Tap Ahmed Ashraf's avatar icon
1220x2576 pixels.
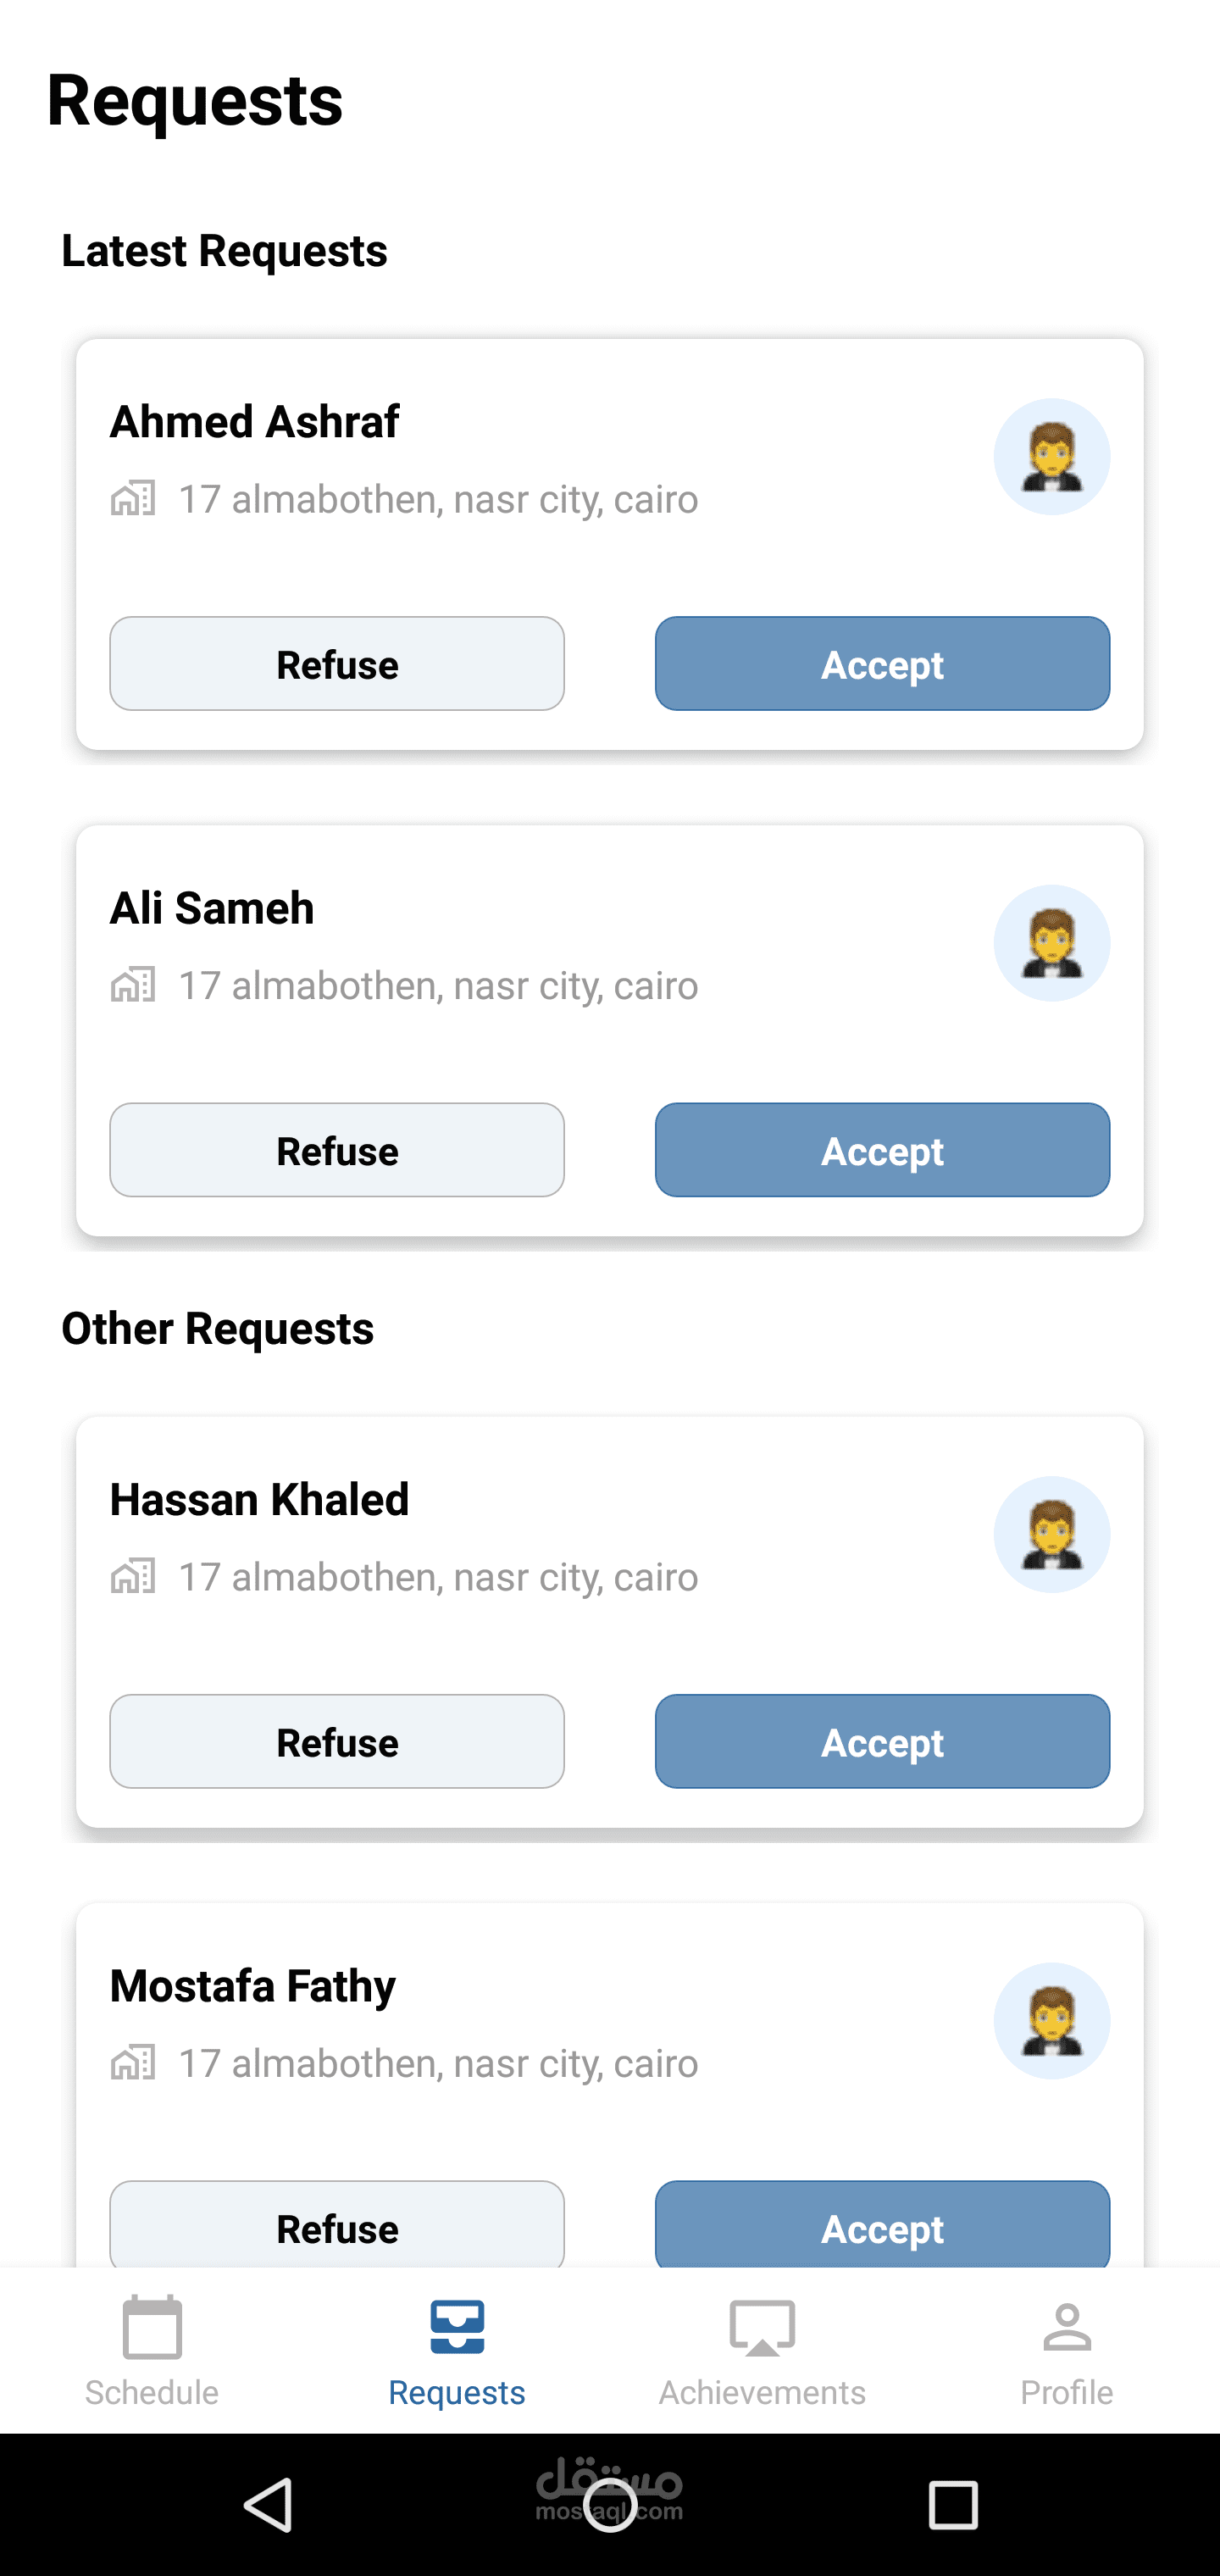1051,457
